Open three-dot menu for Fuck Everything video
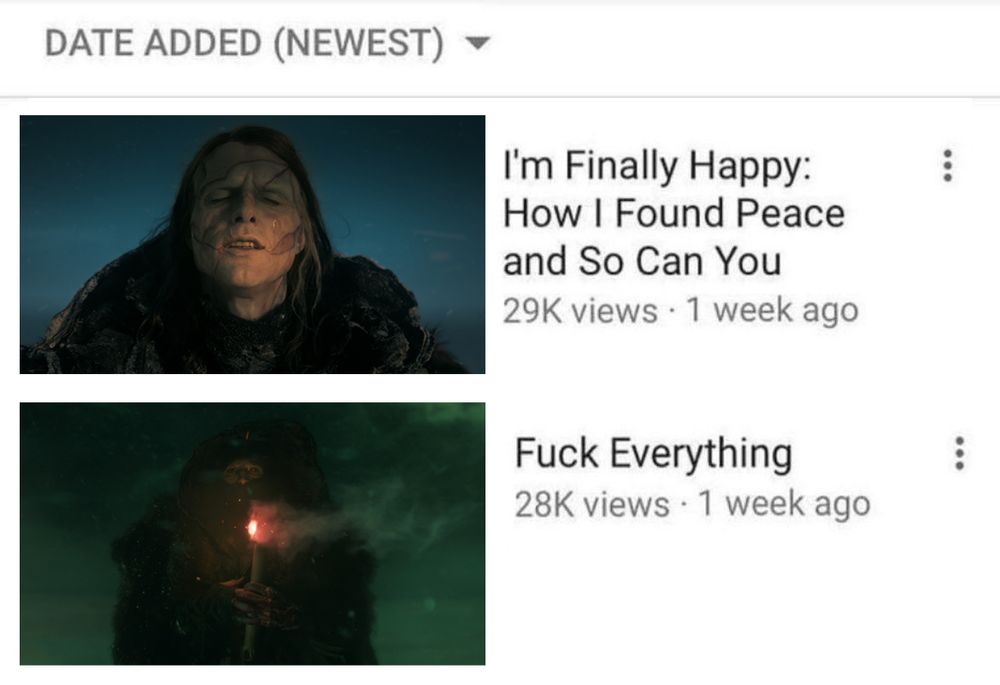1000x685 pixels. click(959, 453)
